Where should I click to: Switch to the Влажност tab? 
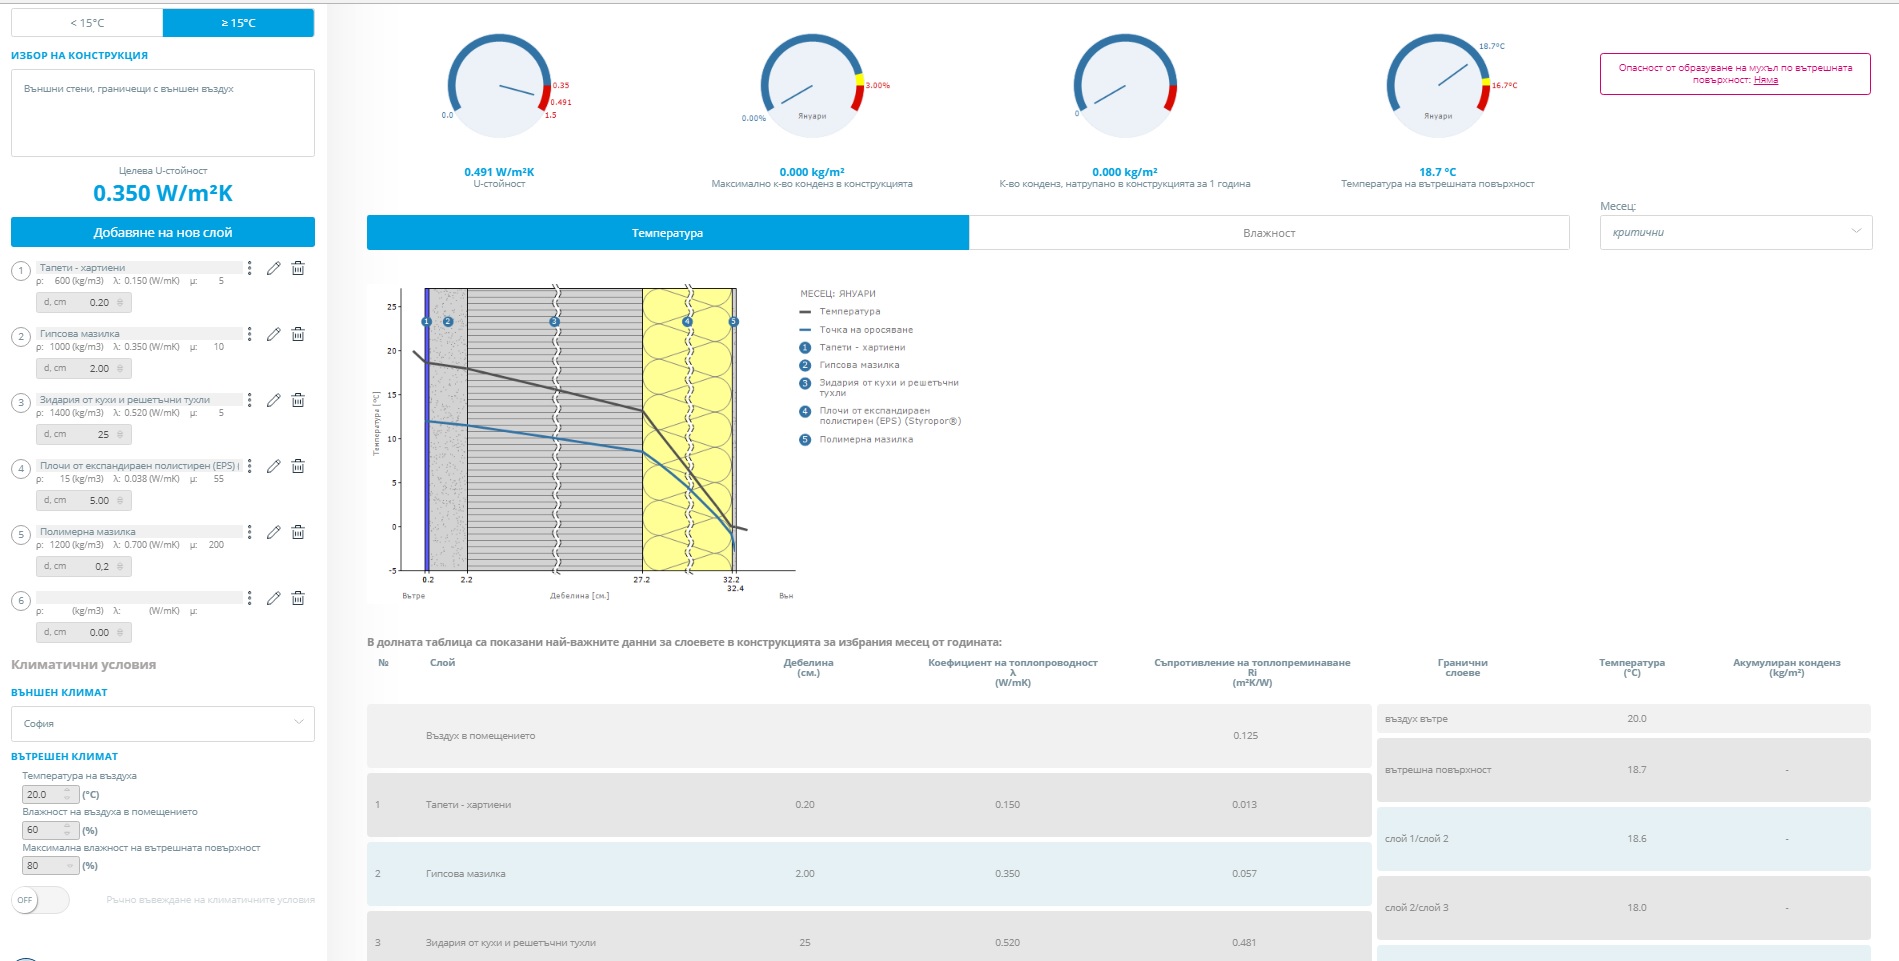[x=1268, y=233]
